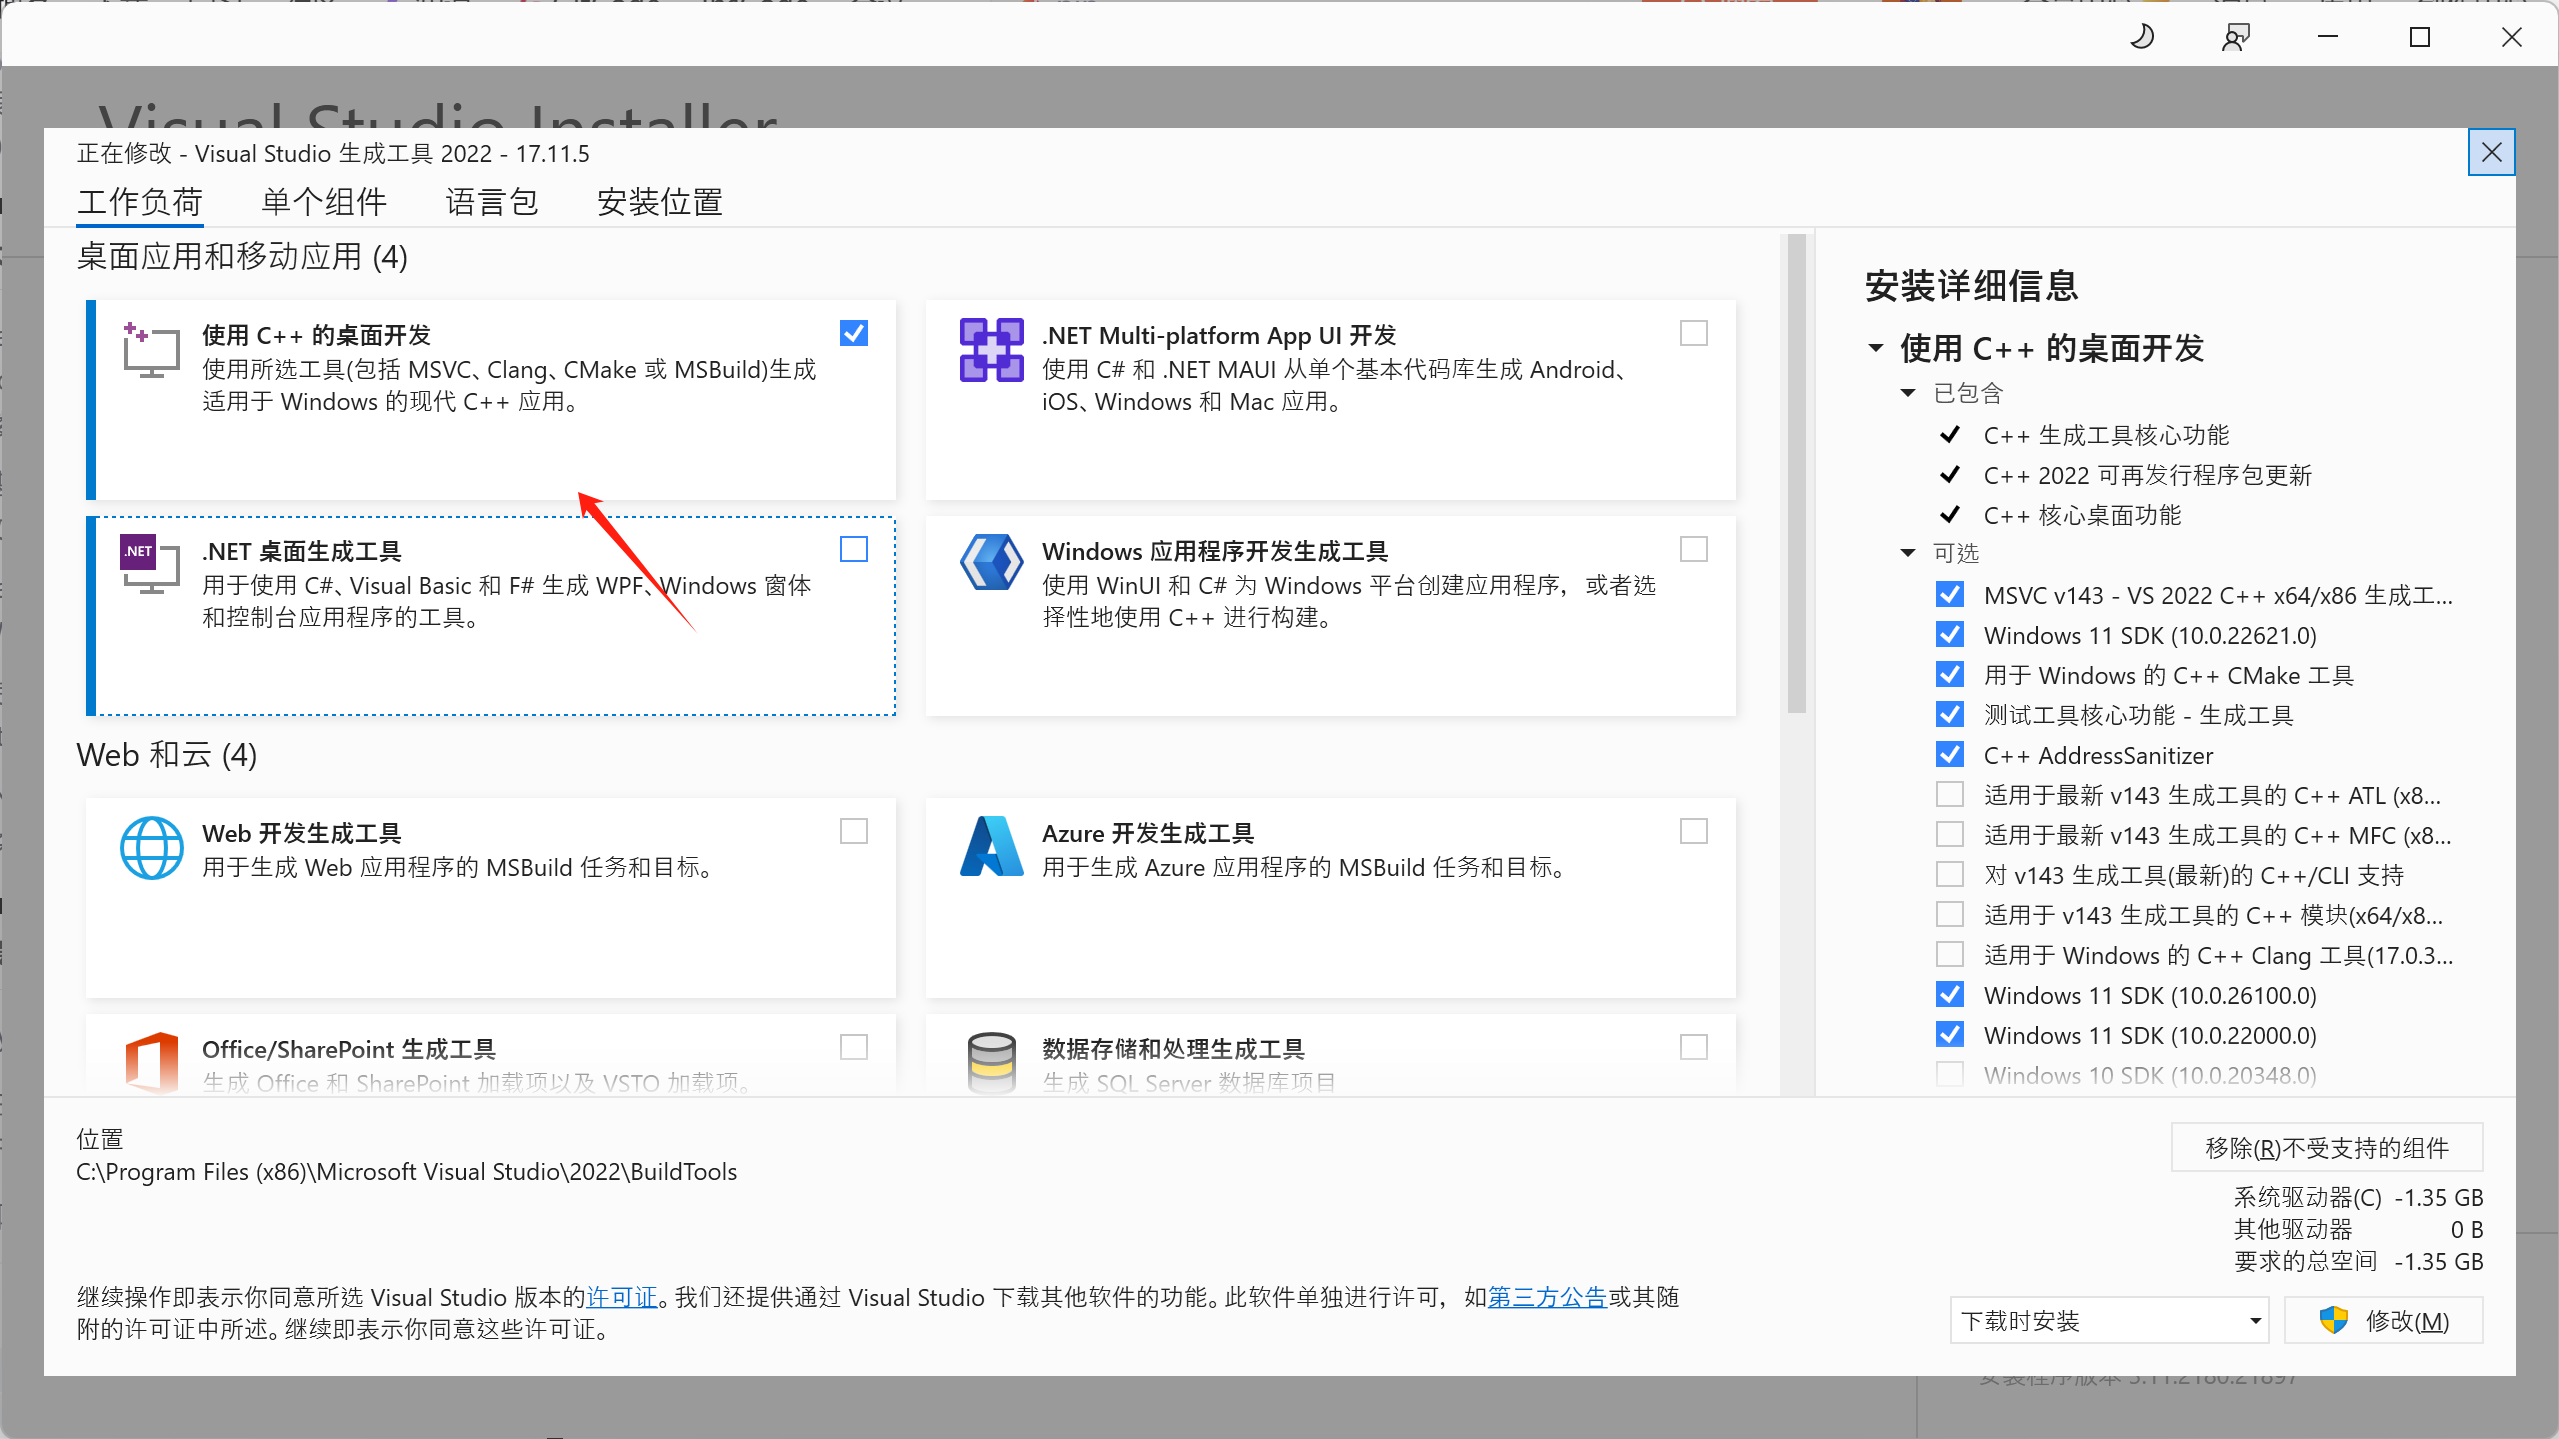Open the '许可证' license link
Viewport: 2559px width, 1439px height.
coord(622,1297)
